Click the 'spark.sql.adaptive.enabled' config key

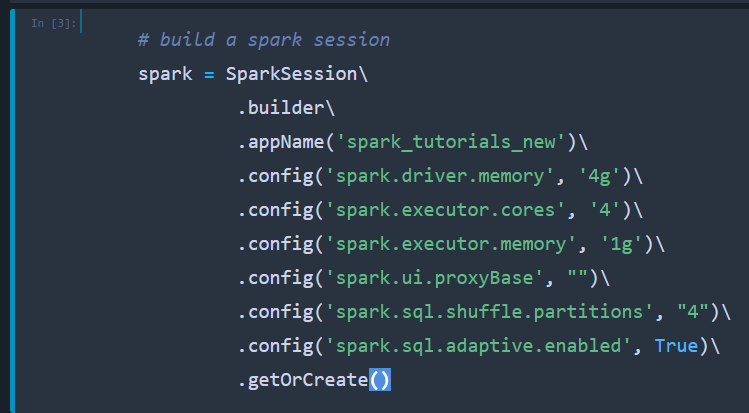coord(476,346)
